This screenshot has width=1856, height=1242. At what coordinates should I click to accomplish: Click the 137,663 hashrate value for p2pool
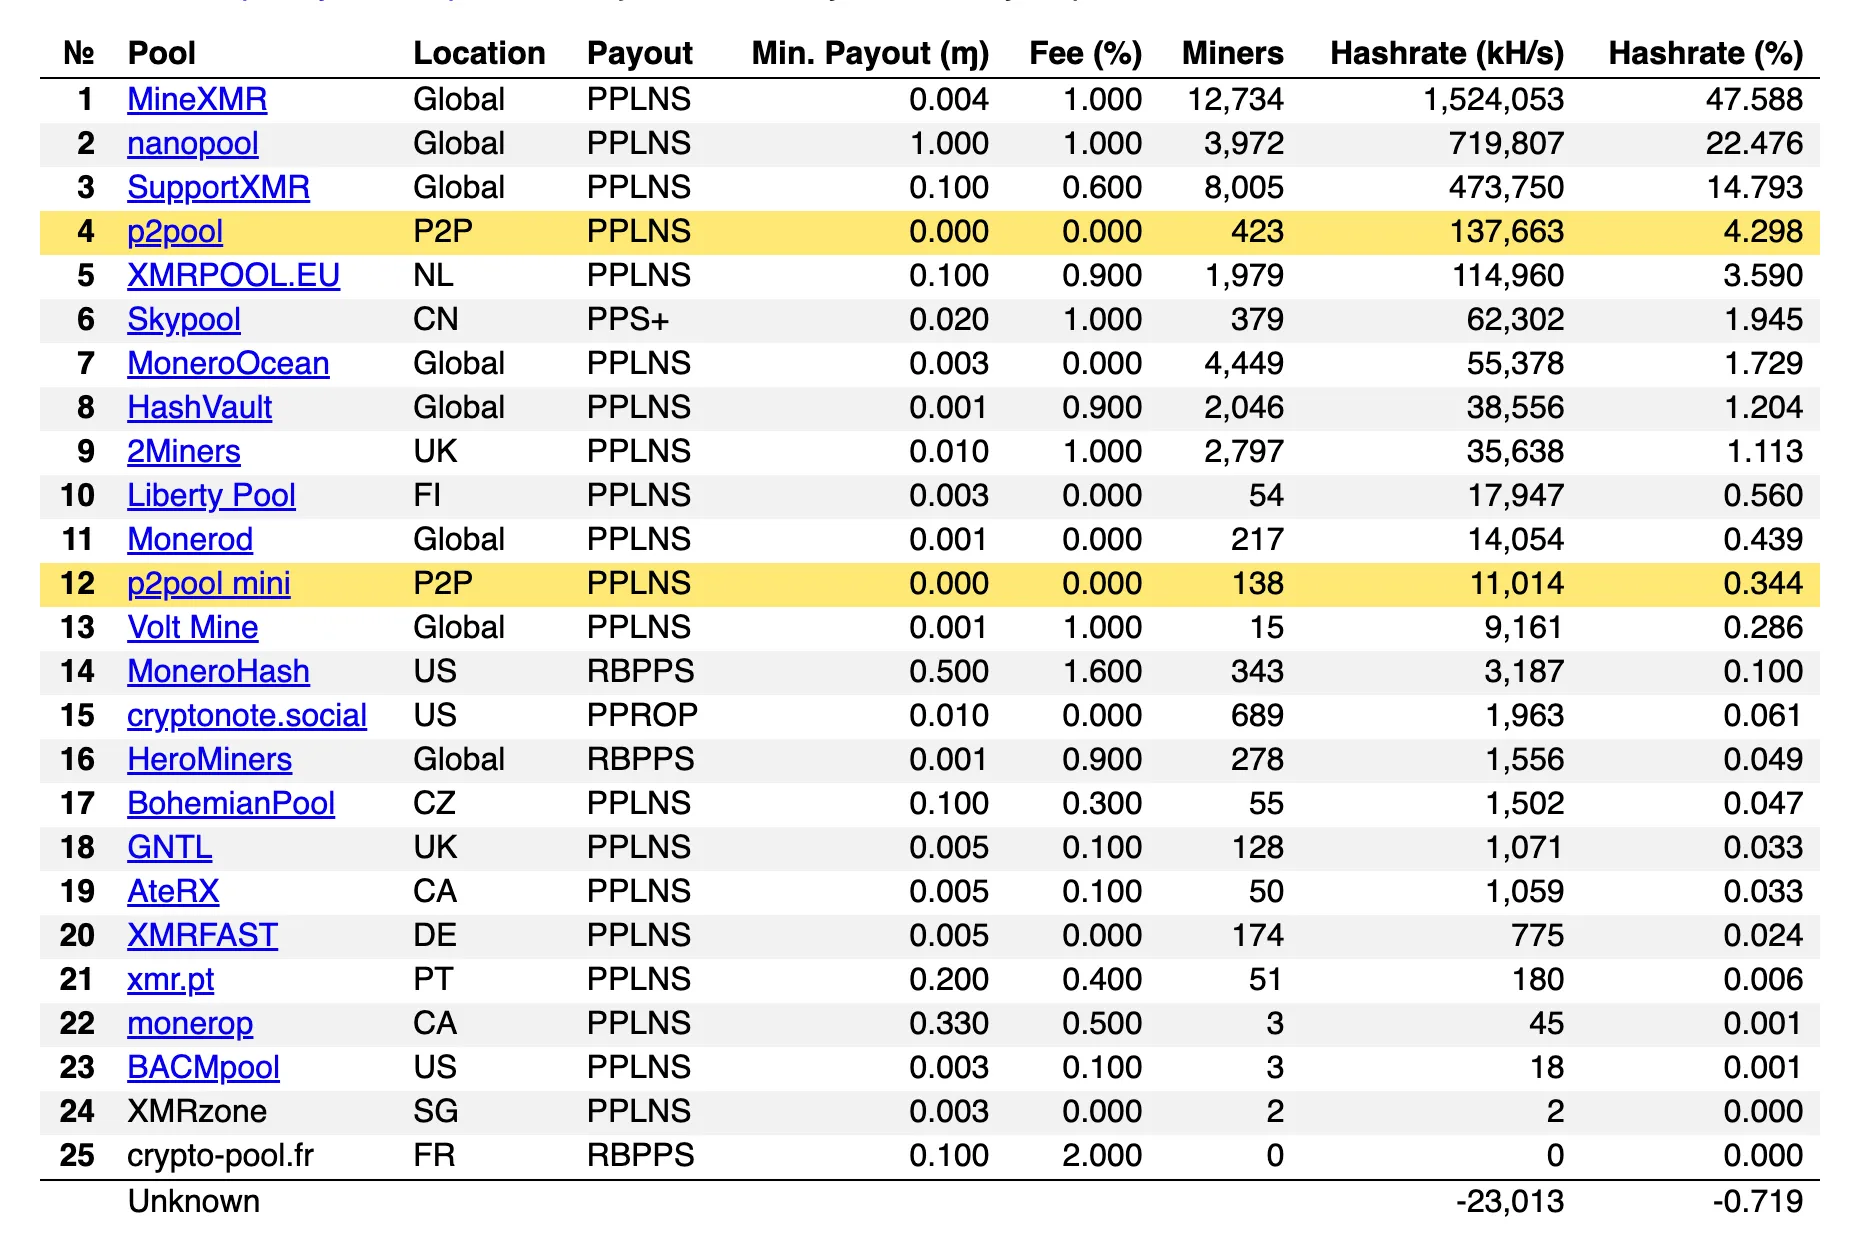tap(1507, 231)
